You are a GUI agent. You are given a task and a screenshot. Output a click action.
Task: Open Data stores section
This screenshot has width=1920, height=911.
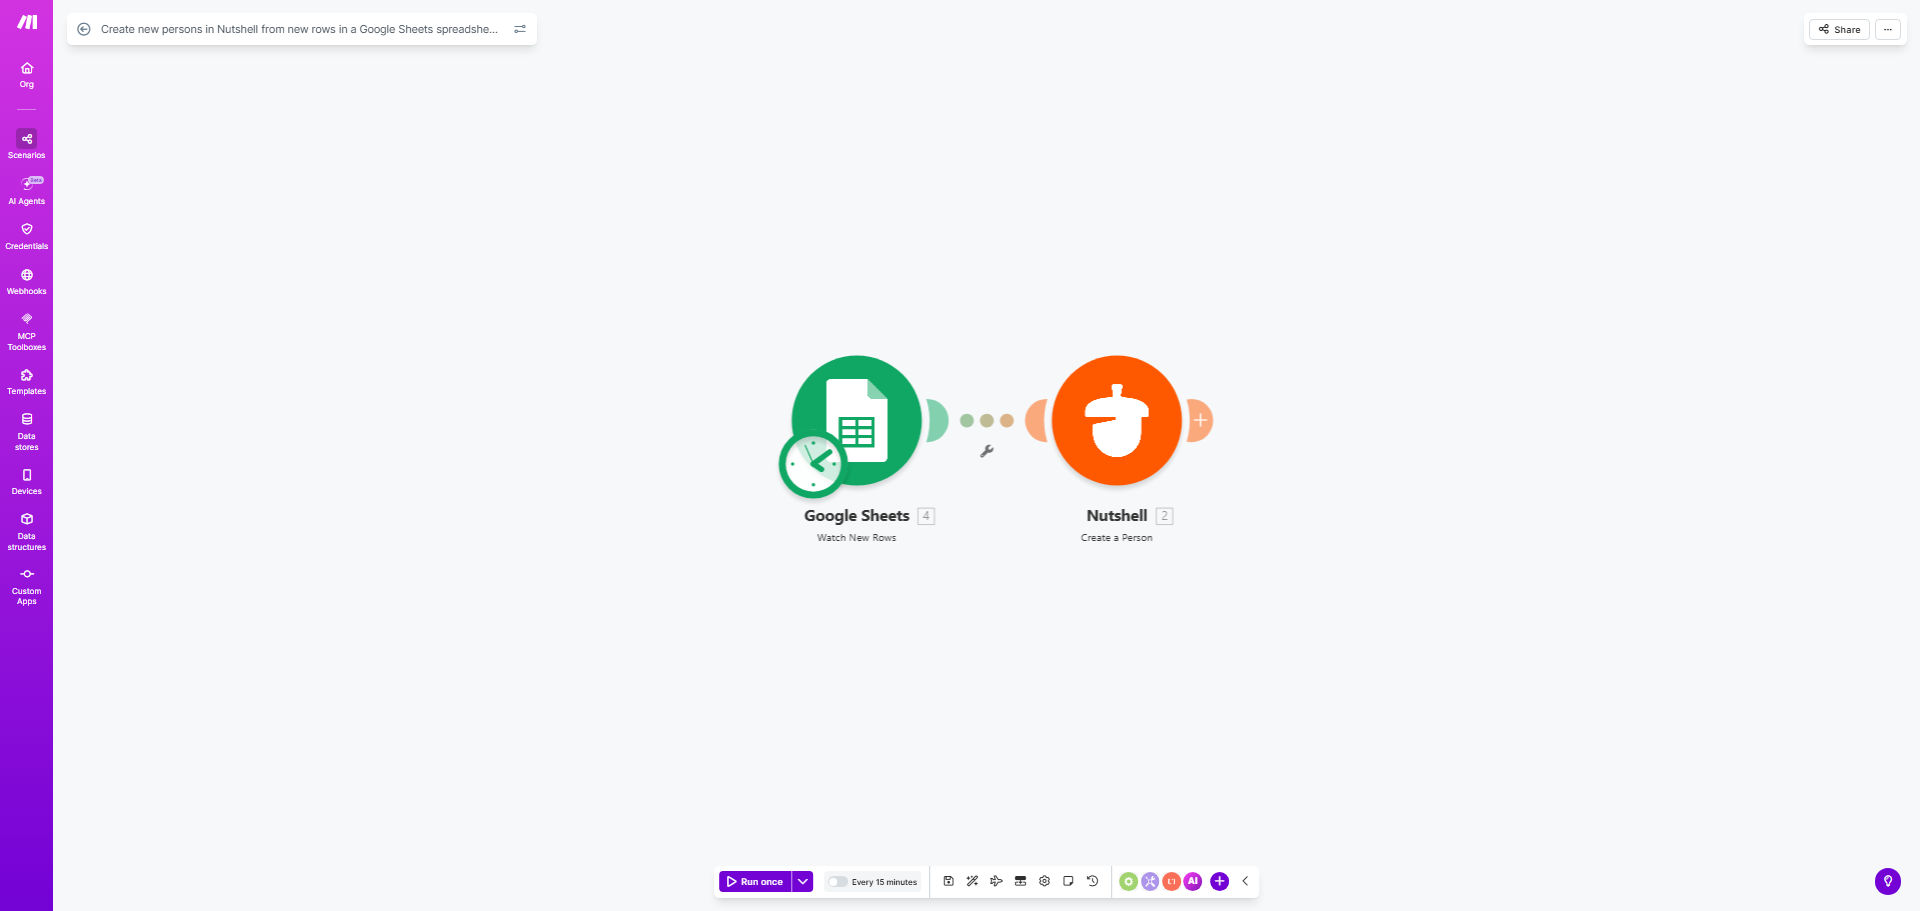tap(27, 432)
